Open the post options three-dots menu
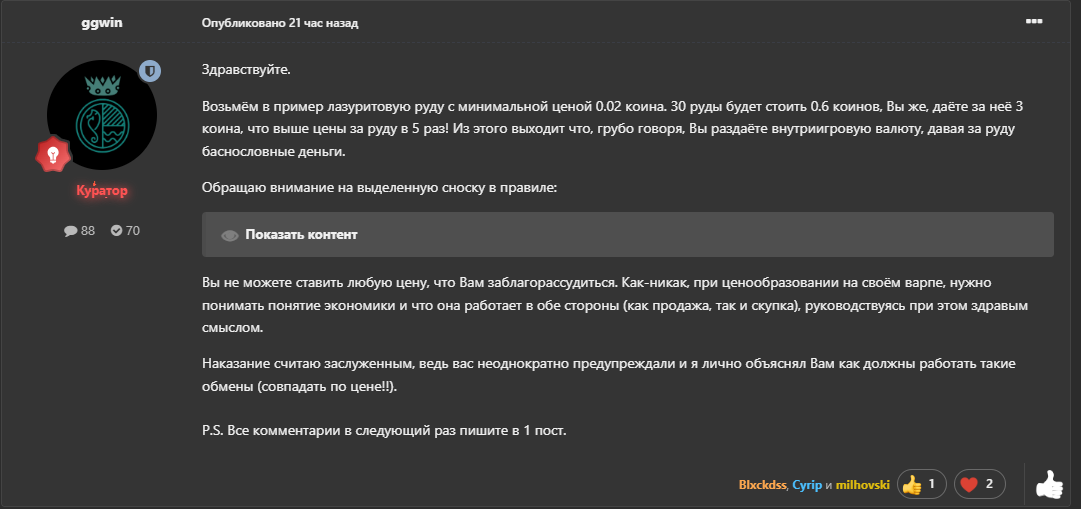The image size is (1081, 509). point(1033,21)
